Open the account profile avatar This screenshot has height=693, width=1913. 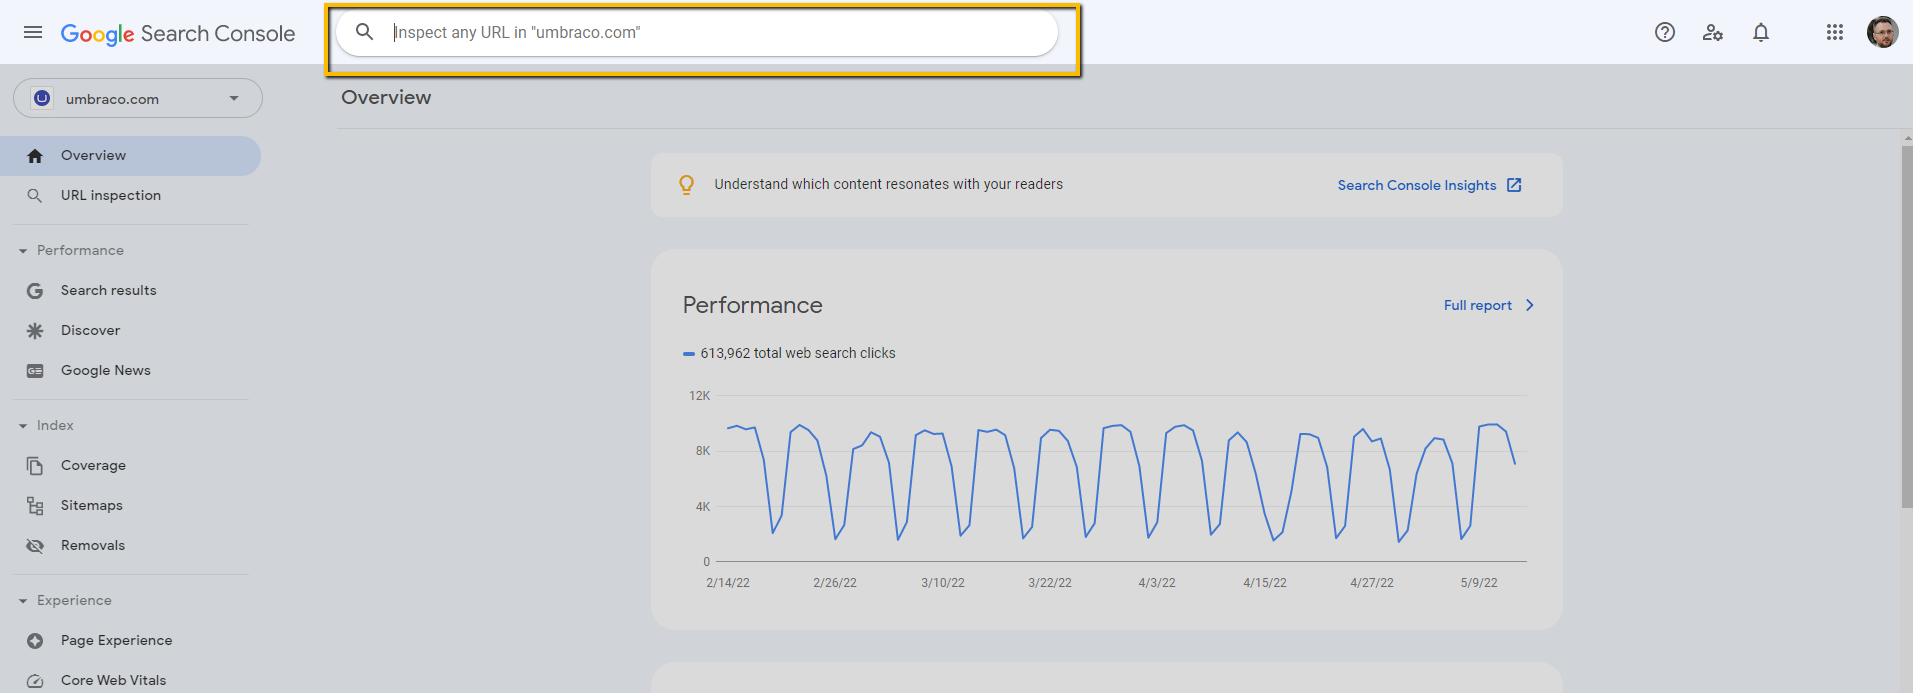coord(1882,32)
